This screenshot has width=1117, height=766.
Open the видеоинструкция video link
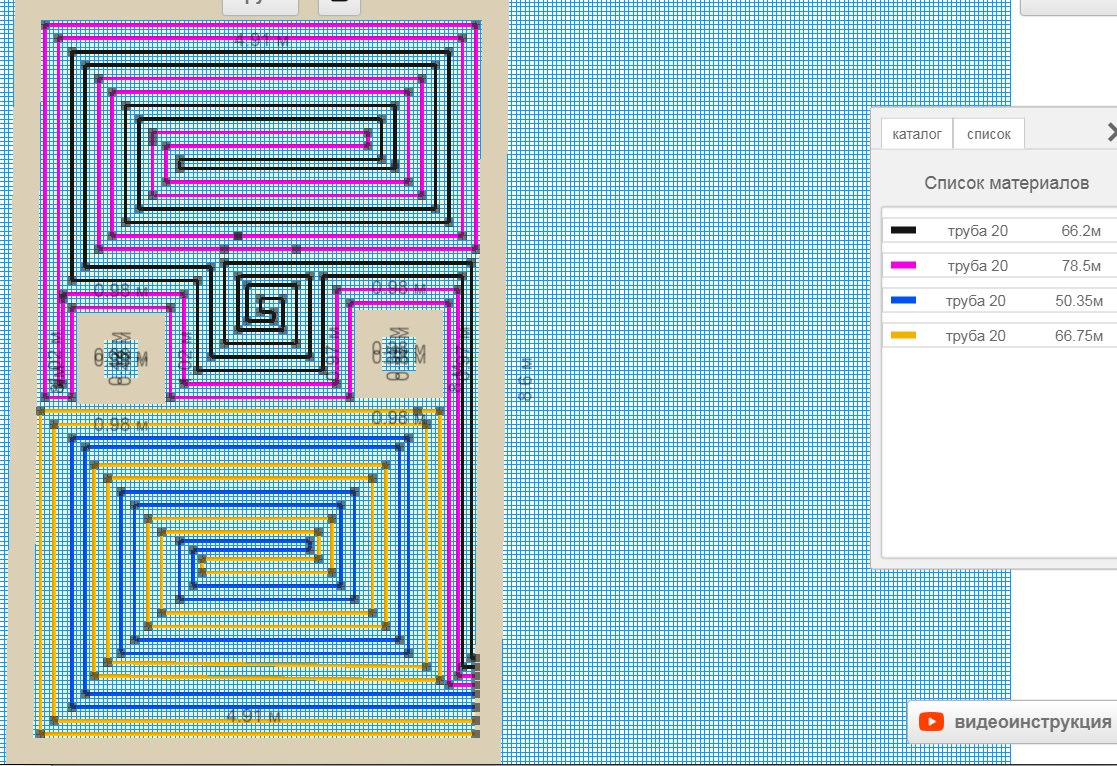1032,722
